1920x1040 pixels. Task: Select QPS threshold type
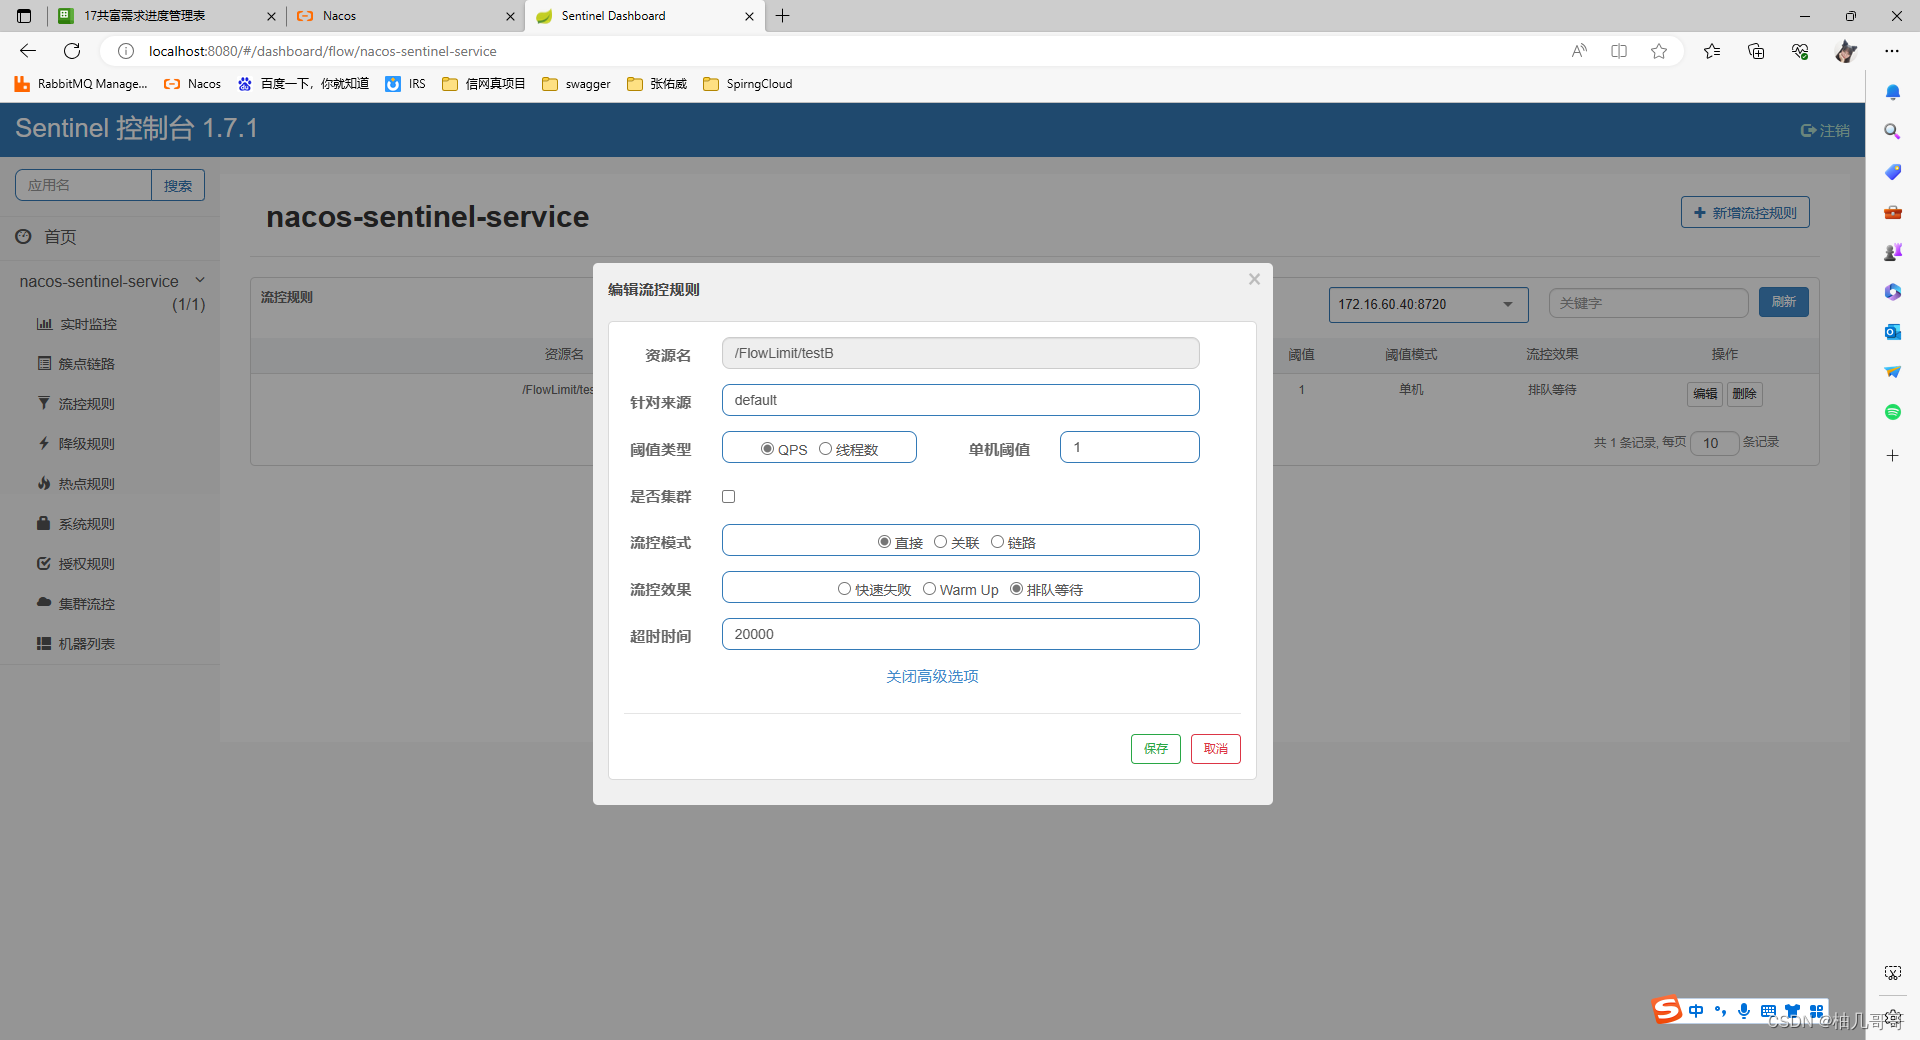coord(767,449)
